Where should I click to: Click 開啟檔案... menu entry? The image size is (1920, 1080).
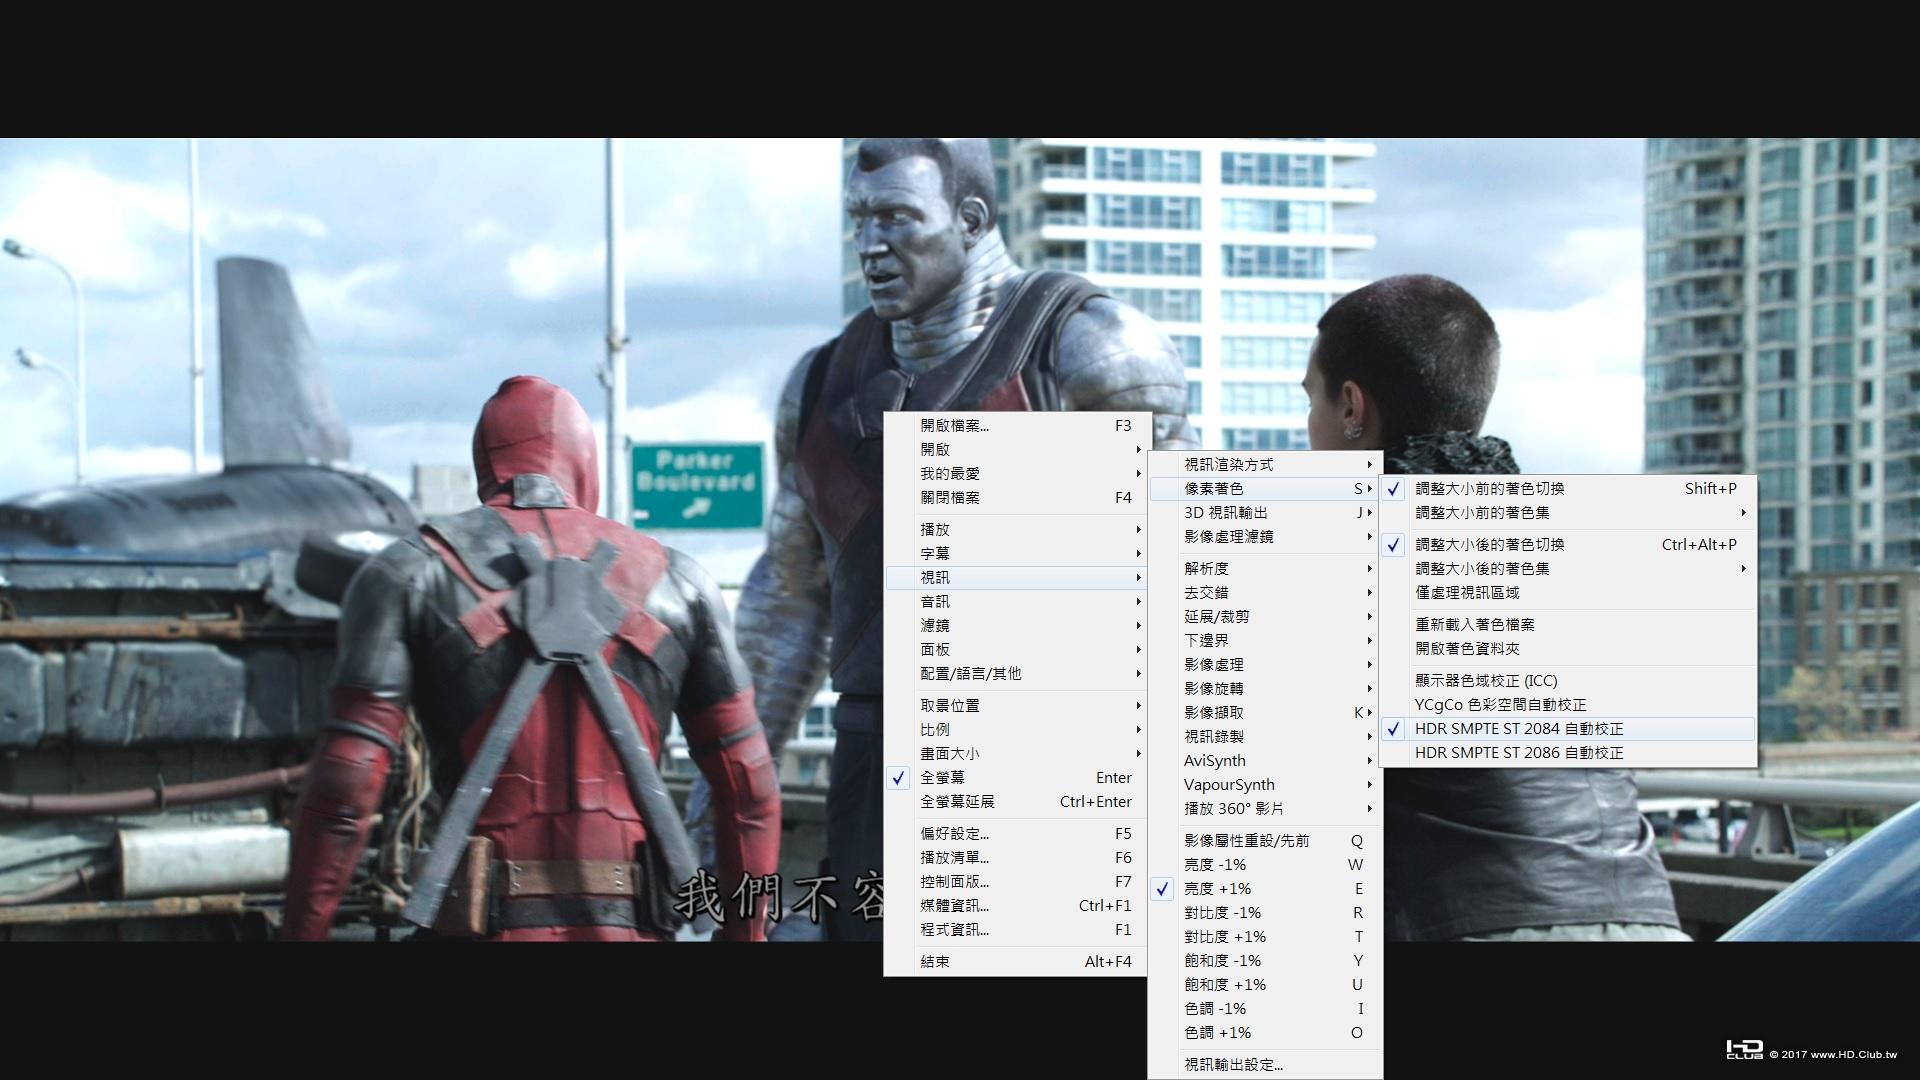click(954, 426)
